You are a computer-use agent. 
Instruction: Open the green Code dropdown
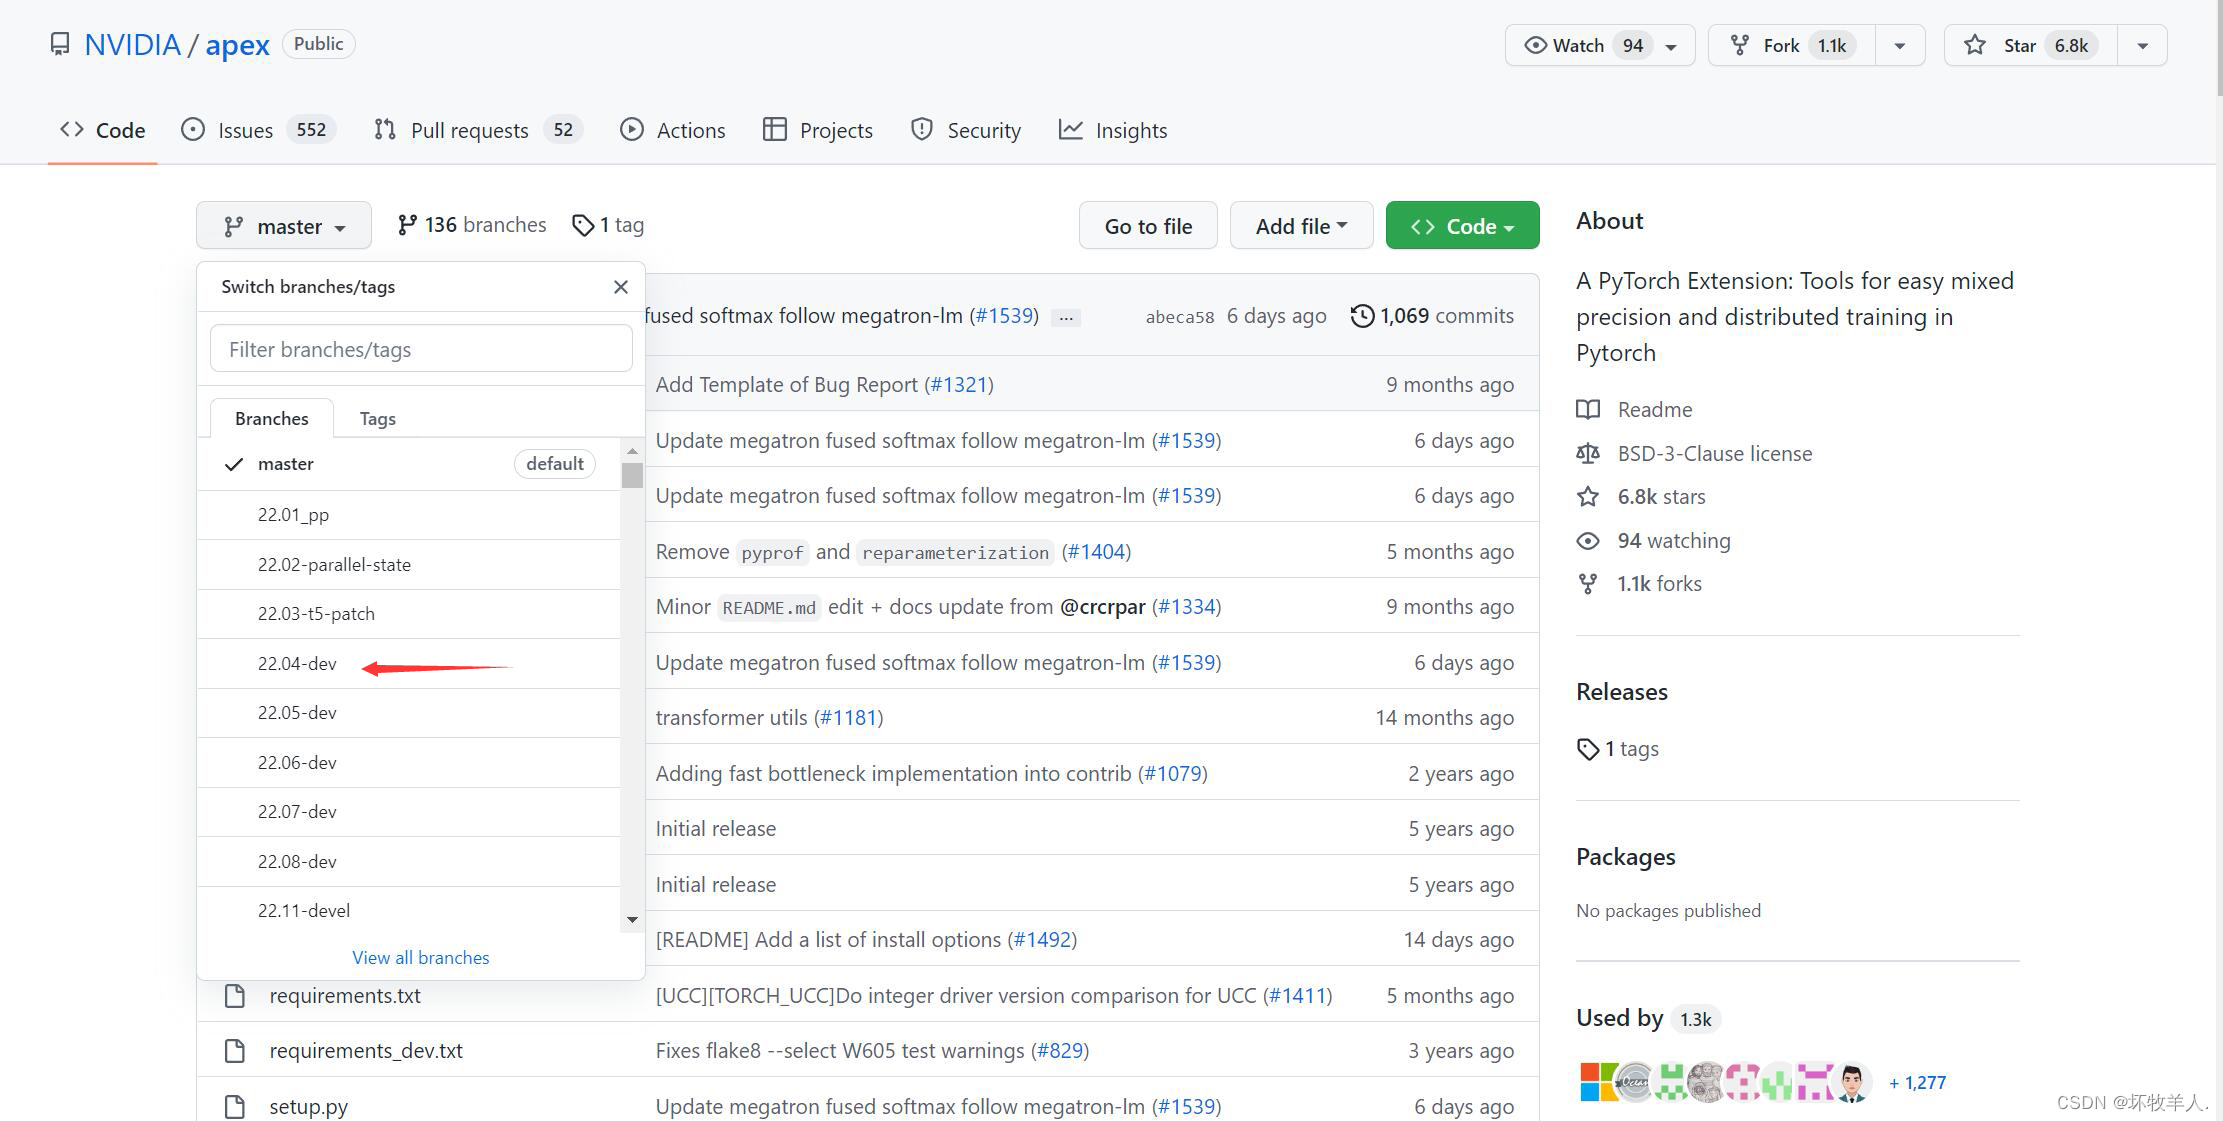[1462, 226]
